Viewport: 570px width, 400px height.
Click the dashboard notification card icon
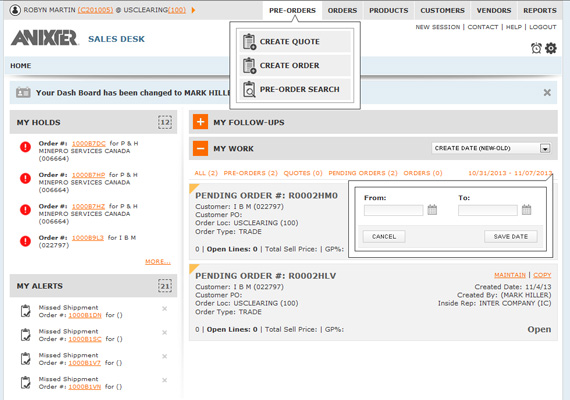pyautogui.click(x=23, y=92)
